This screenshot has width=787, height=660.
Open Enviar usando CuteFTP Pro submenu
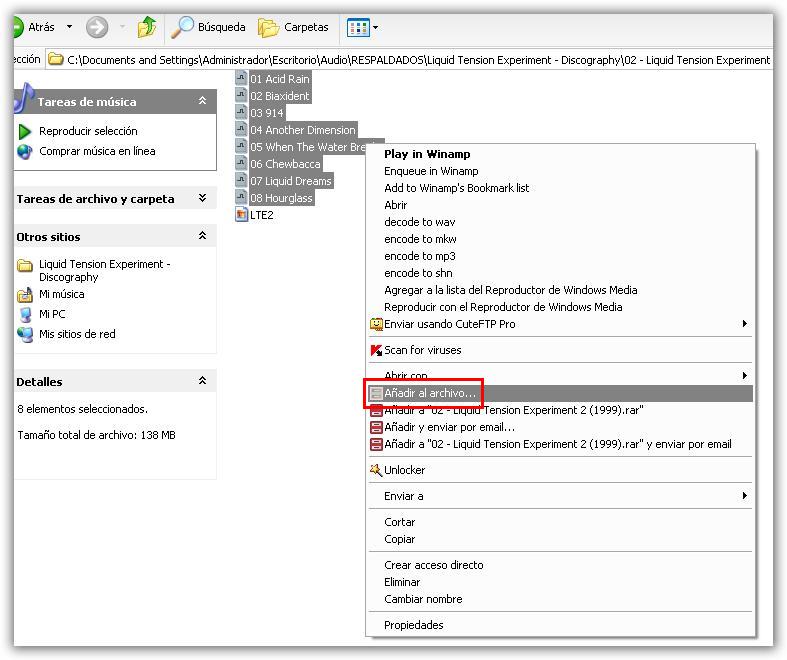561,325
